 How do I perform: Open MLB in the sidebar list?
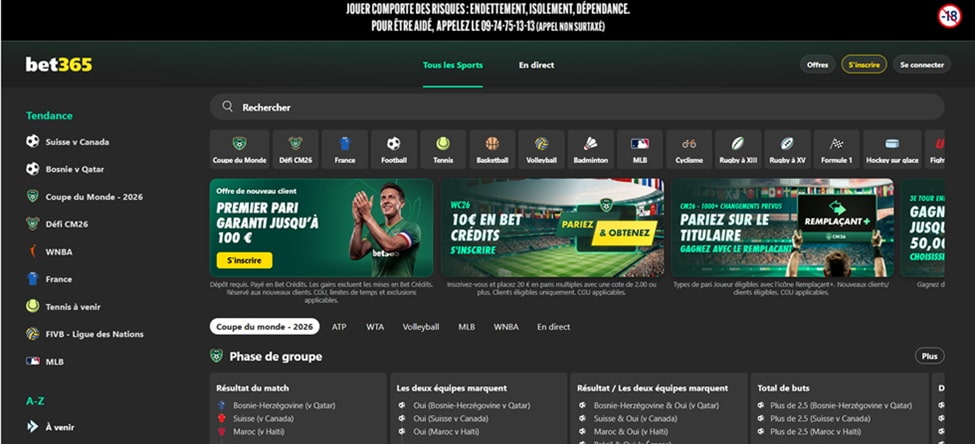coord(55,361)
